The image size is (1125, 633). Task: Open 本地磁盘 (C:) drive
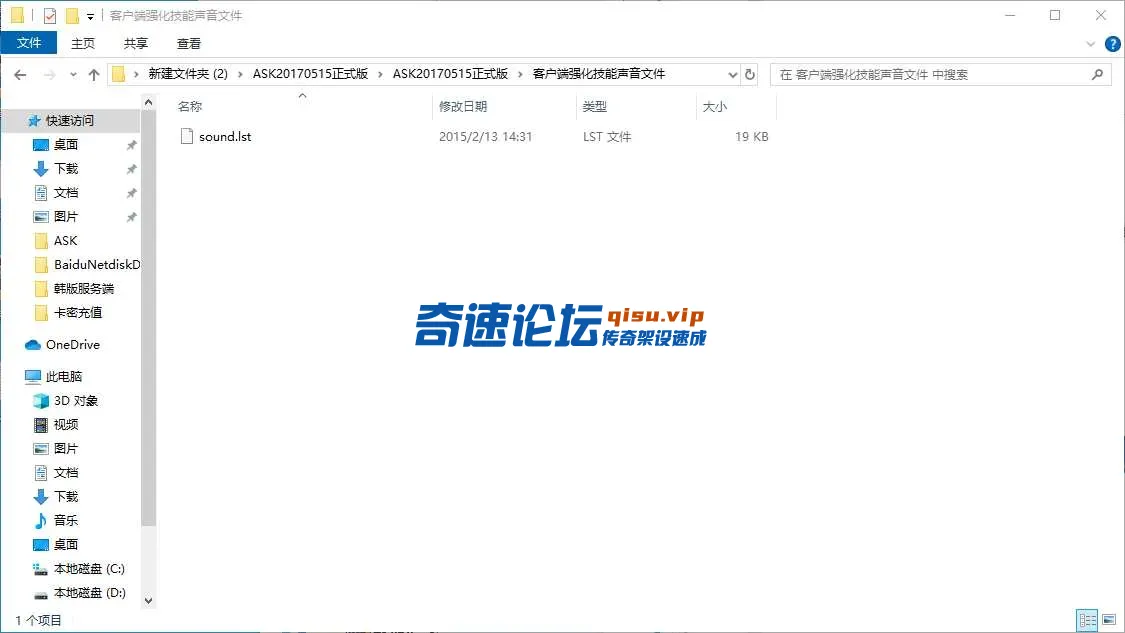[89, 569]
